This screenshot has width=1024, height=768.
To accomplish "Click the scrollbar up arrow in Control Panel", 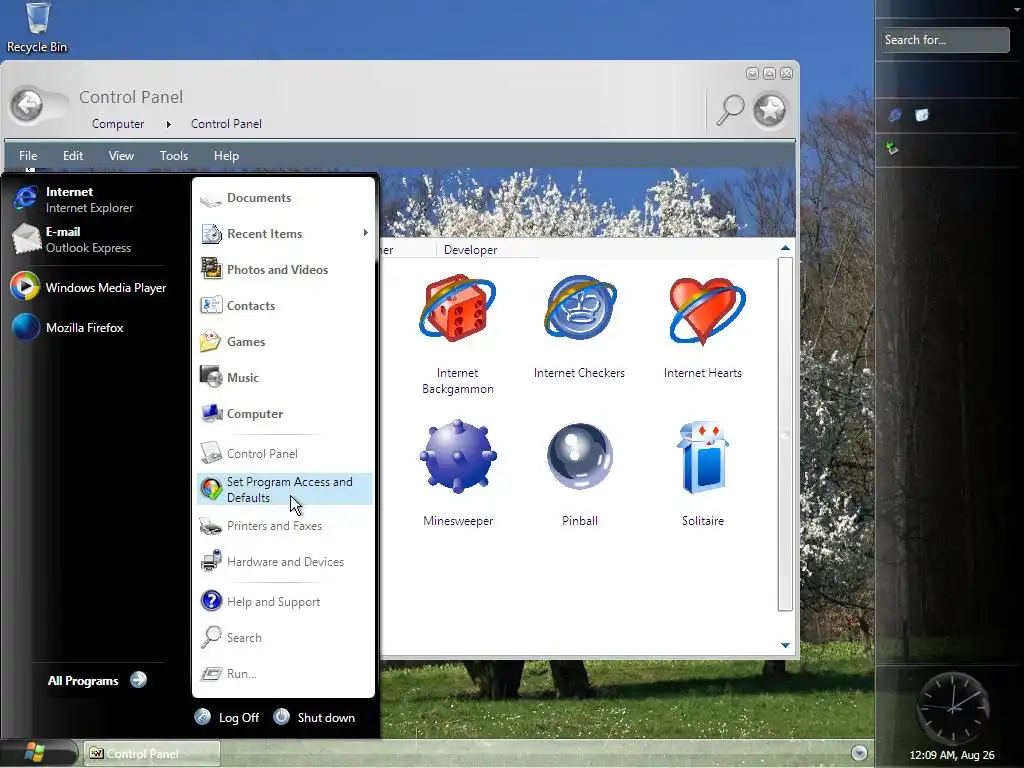I will 785,248.
